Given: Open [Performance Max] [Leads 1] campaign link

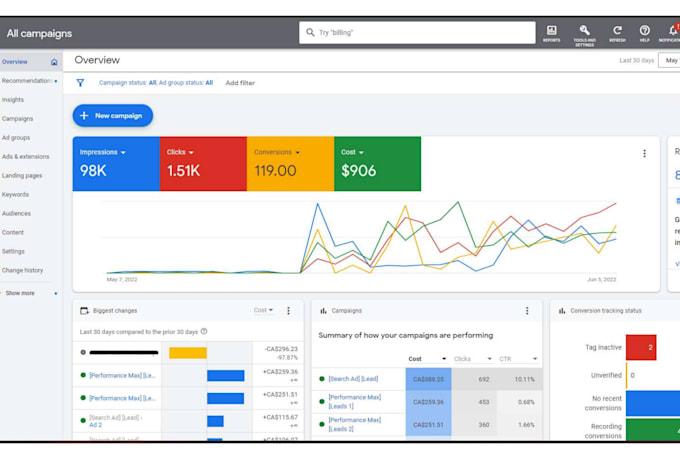Looking at the screenshot, I should pyautogui.click(x=355, y=402).
